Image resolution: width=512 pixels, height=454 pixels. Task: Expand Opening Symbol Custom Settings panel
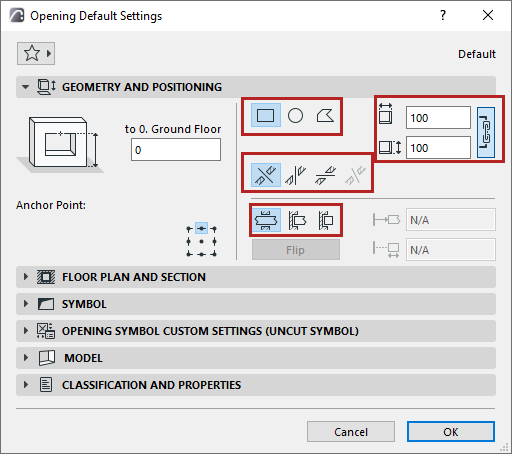[26, 331]
